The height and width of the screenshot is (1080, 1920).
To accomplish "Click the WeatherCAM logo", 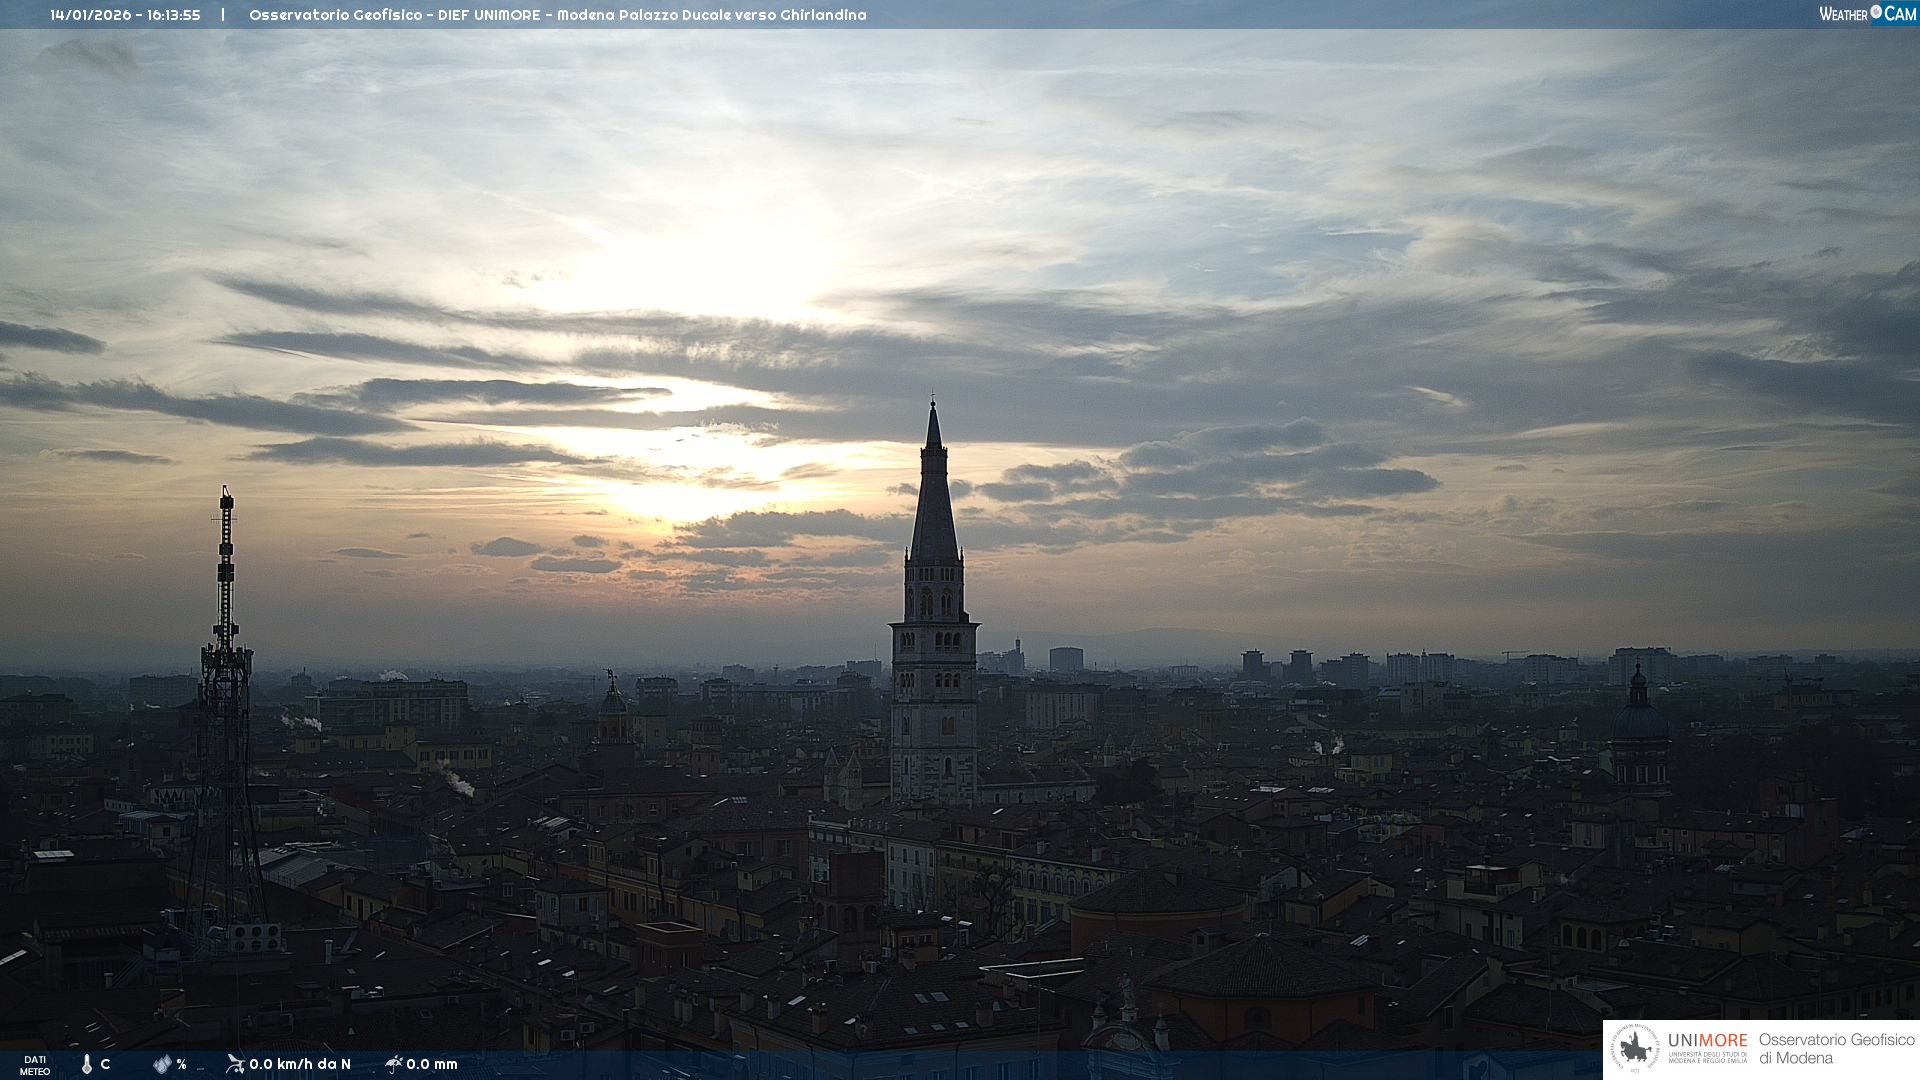I will 1867,14.
